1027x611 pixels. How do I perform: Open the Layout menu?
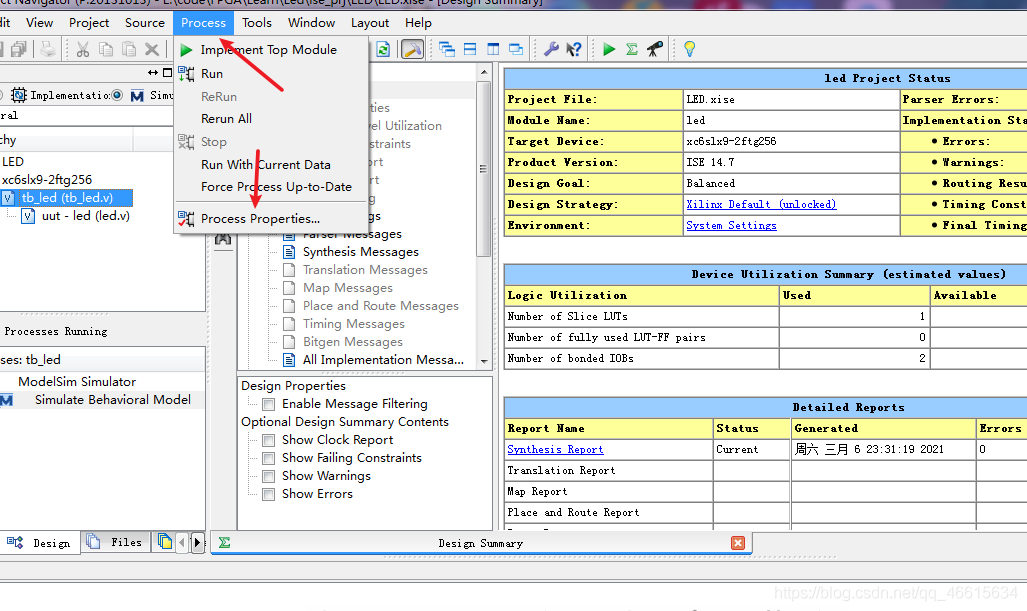370,23
